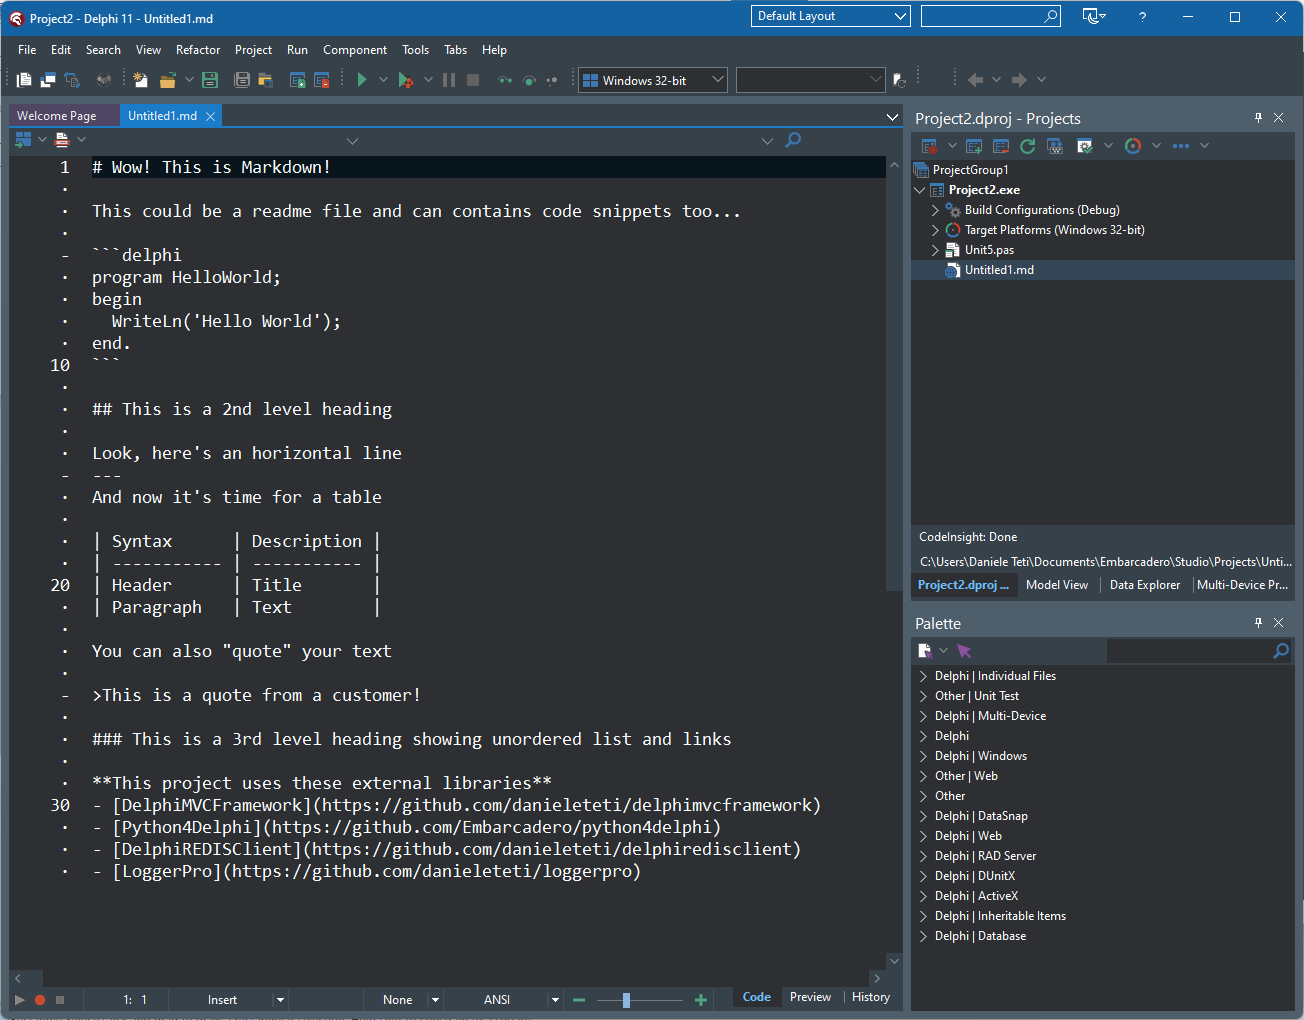Click the Delphi | DataSnap palette category
The image size is (1304, 1020).
(x=981, y=816)
